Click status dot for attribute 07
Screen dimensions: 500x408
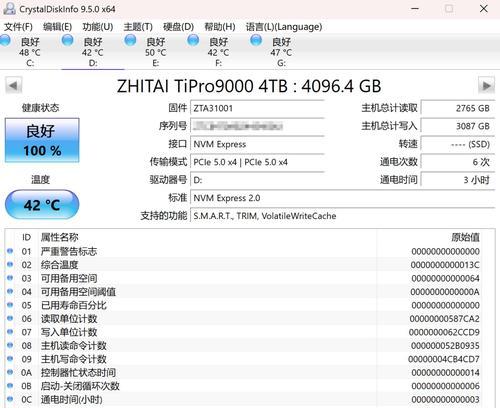pyautogui.click(x=10, y=332)
